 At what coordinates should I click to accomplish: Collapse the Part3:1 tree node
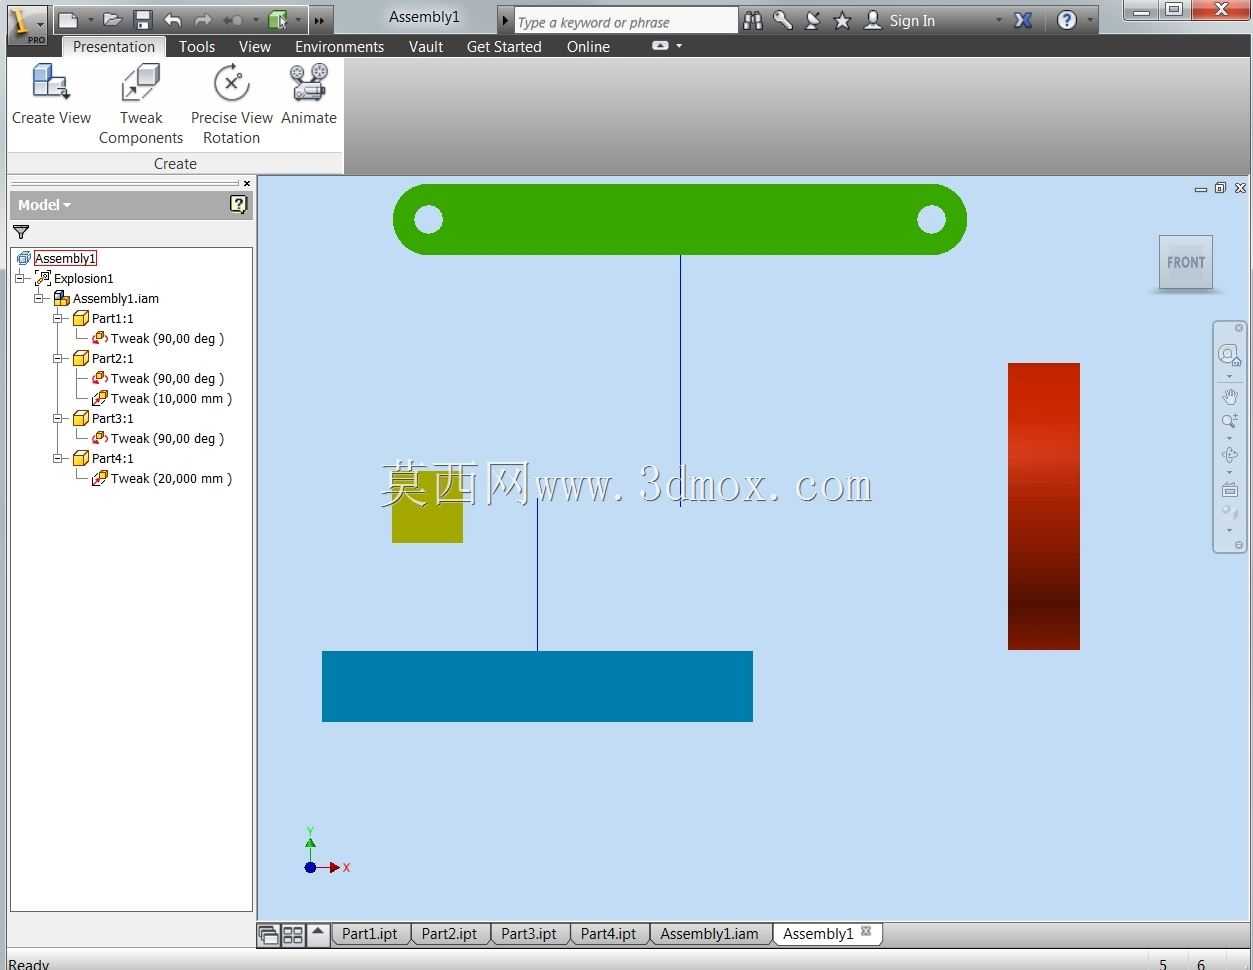coord(58,418)
